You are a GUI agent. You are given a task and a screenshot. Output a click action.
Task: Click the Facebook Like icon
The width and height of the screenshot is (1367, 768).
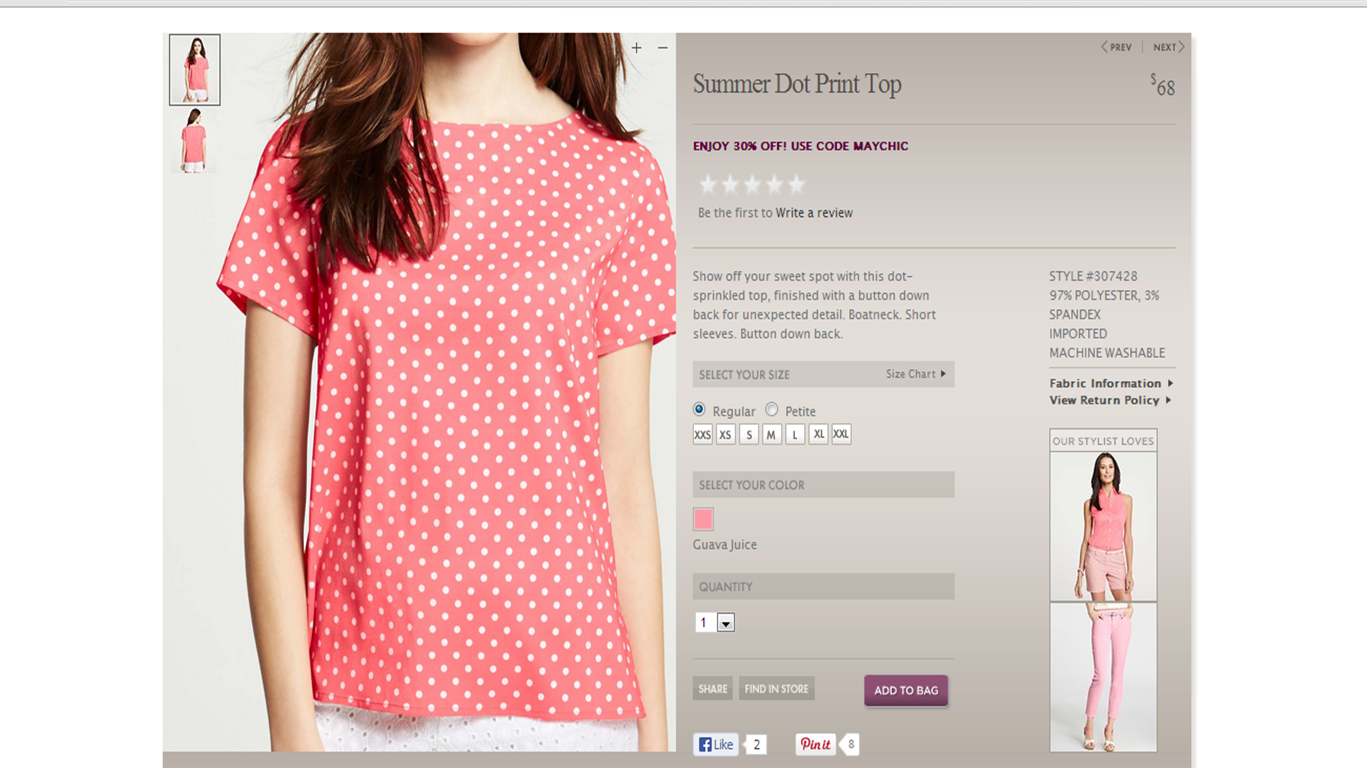[x=716, y=744]
